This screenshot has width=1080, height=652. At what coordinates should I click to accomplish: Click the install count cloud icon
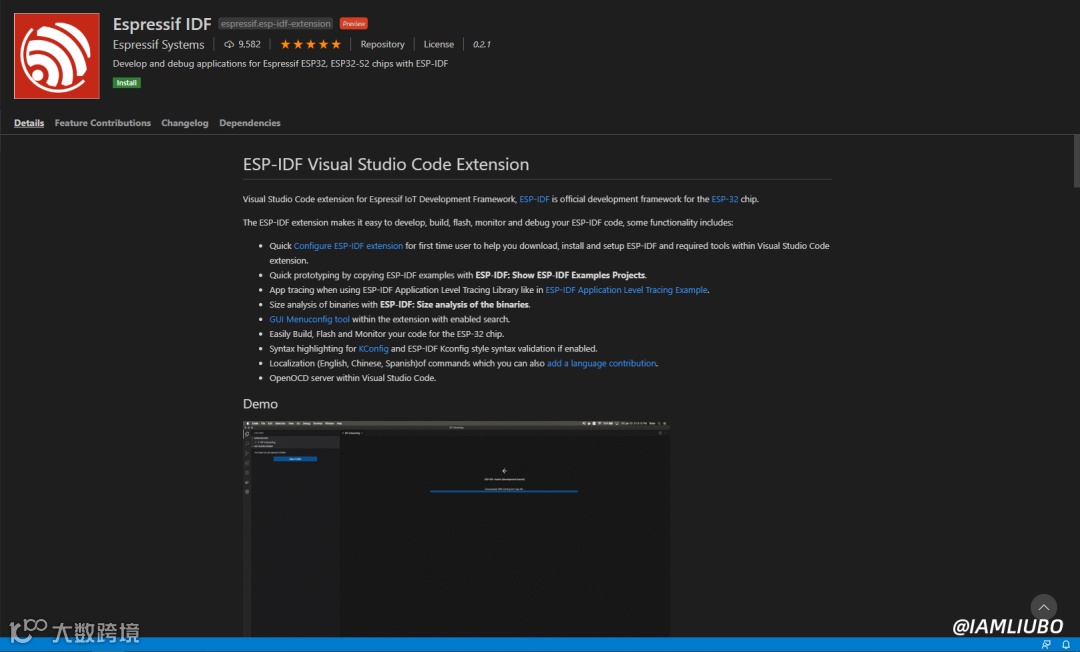click(x=229, y=44)
